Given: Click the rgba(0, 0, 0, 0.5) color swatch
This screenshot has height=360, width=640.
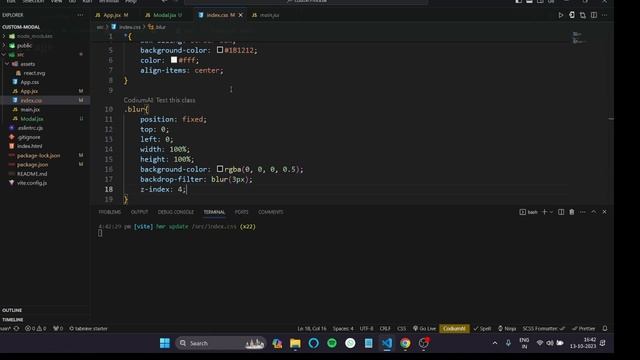Looking at the screenshot, I should (x=220, y=169).
